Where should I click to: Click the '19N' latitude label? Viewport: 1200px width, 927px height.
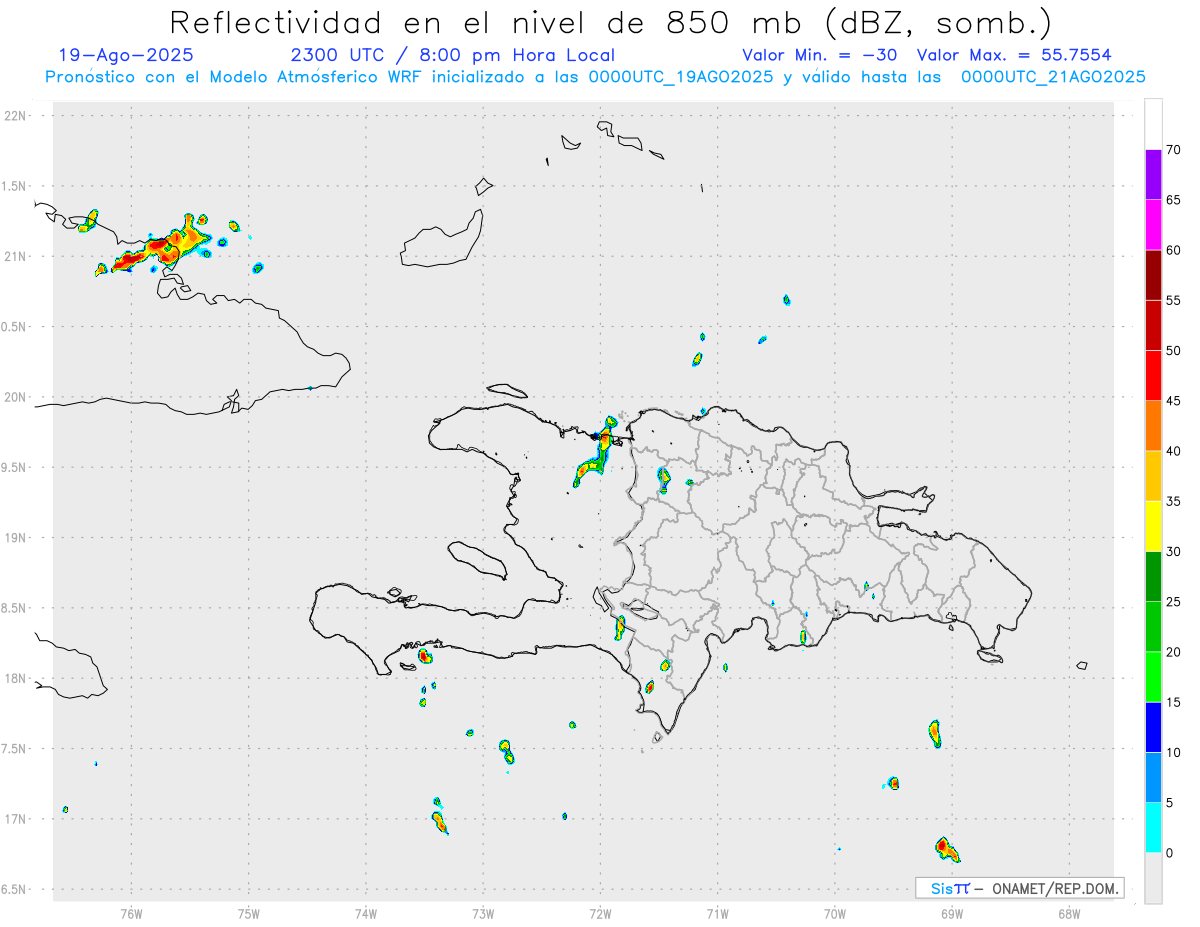click(x=17, y=538)
